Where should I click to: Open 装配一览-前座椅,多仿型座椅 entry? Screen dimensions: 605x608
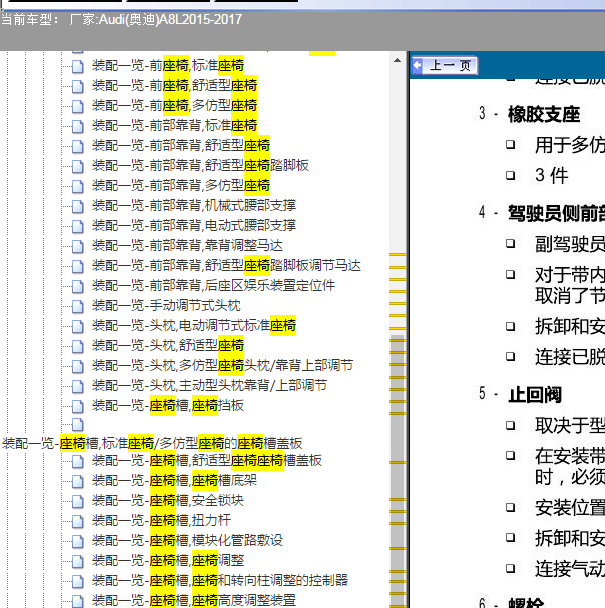[175, 105]
